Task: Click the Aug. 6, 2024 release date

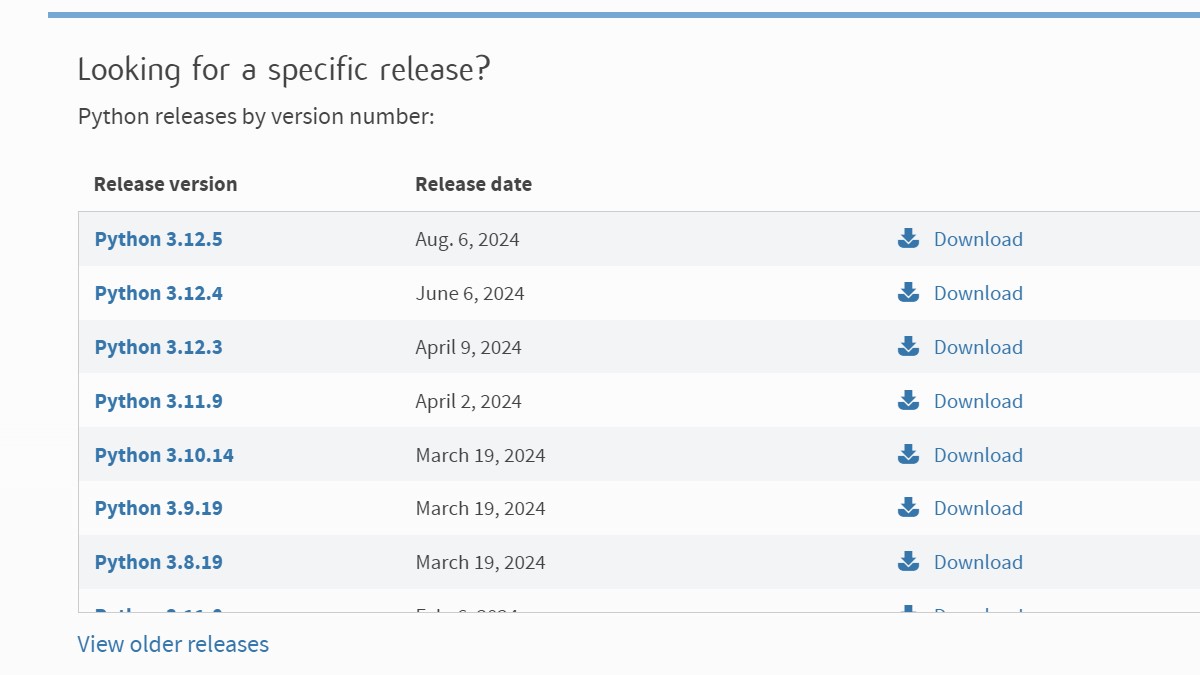Action: coord(467,240)
